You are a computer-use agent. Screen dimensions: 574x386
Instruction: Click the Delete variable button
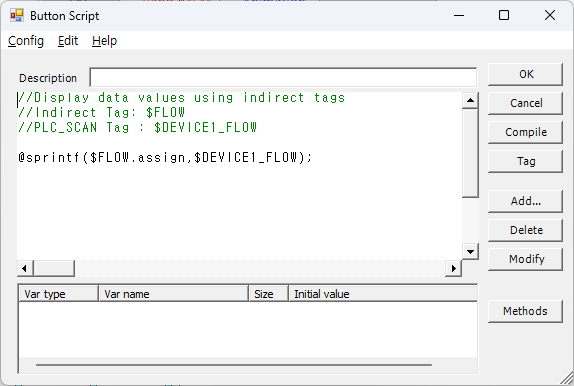pos(525,230)
